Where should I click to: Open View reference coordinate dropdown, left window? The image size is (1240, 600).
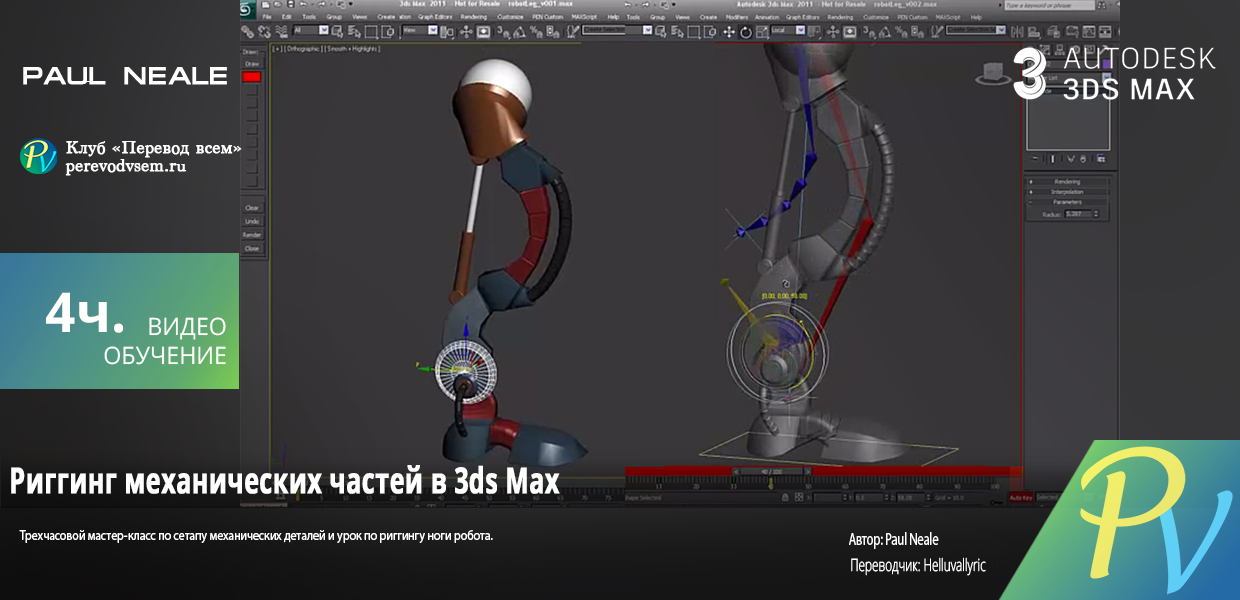420,30
